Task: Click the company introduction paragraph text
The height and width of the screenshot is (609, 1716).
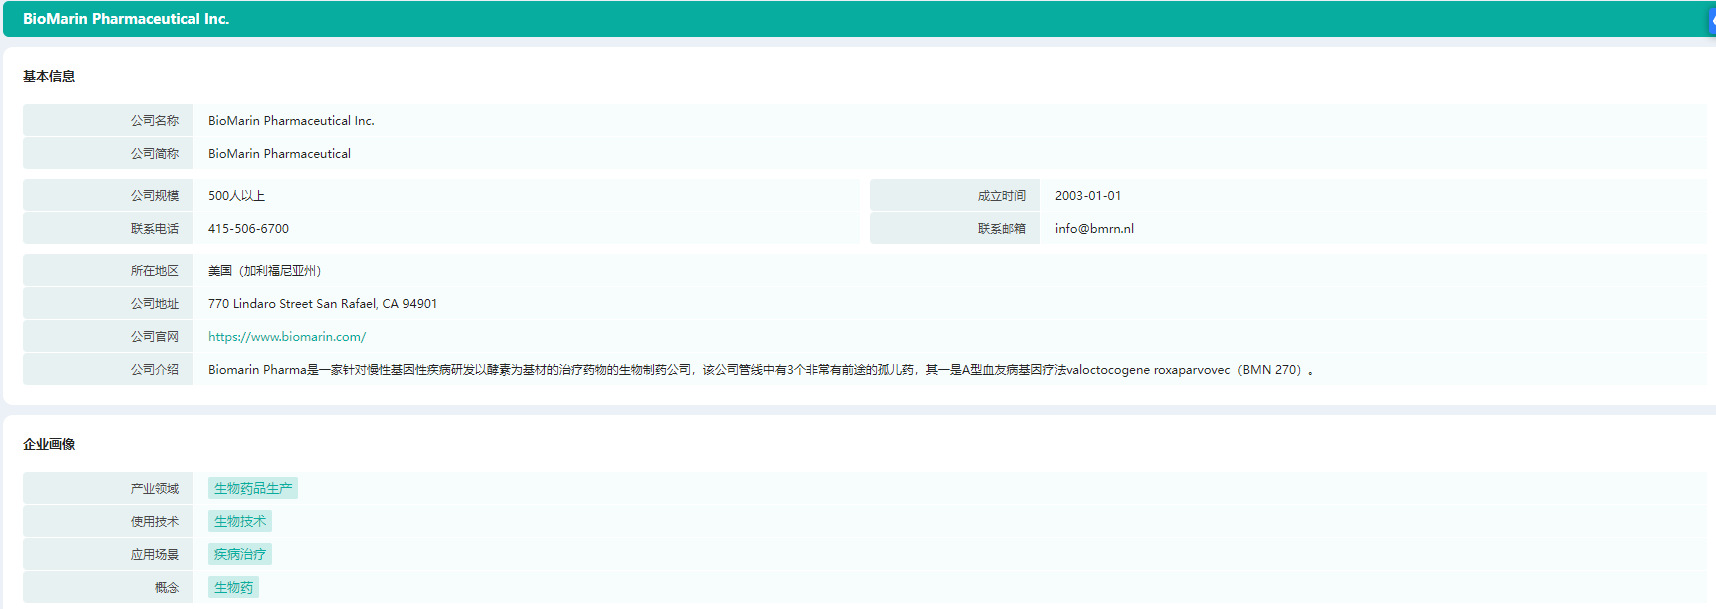Action: point(760,370)
